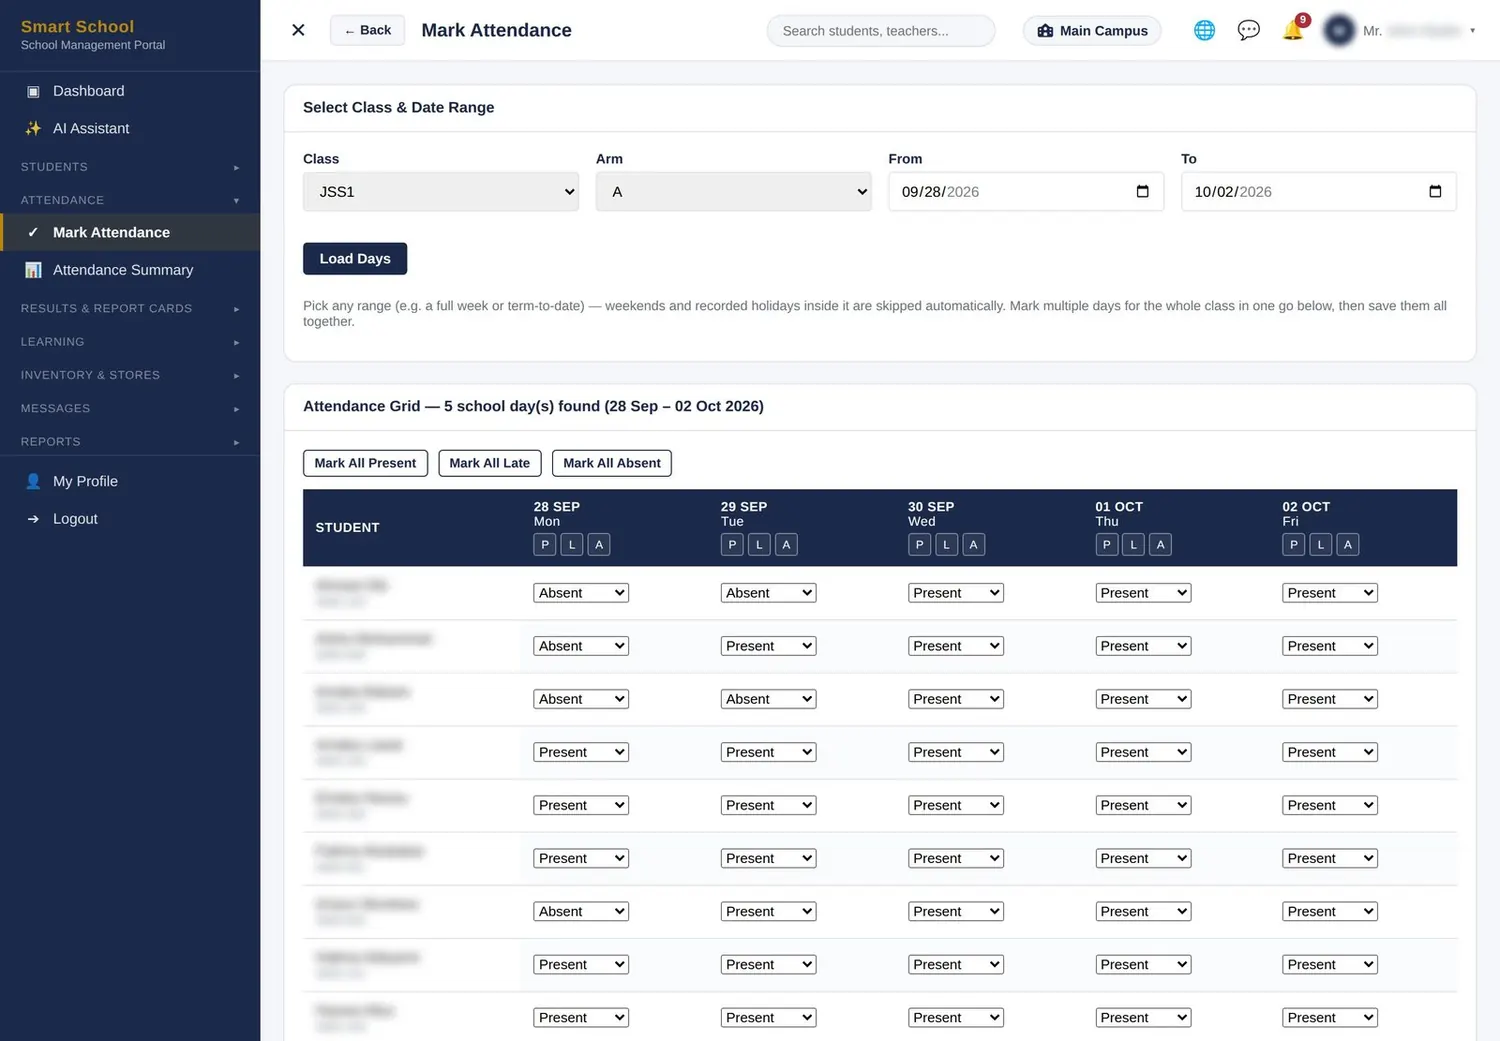Mark all present for 01 OCT column
Image resolution: width=1500 pixels, height=1041 pixels.
pos(1106,545)
